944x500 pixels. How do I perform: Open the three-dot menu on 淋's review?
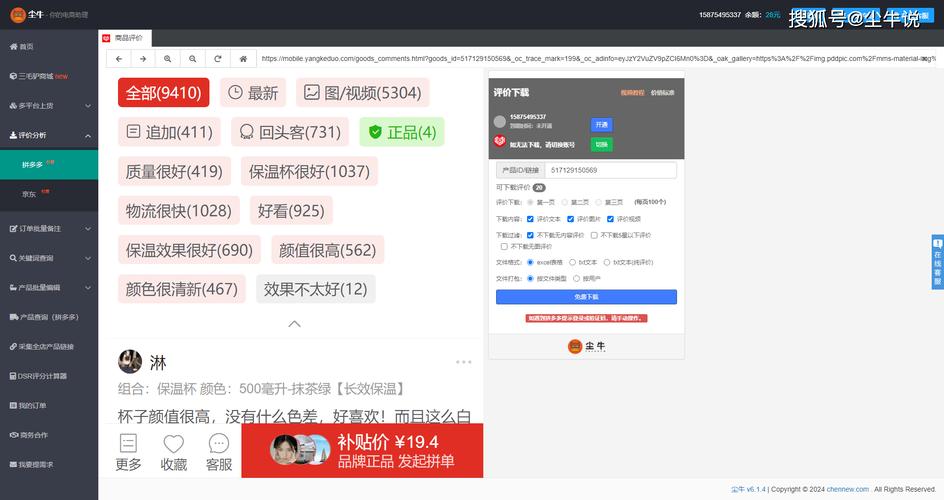coord(464,362)
